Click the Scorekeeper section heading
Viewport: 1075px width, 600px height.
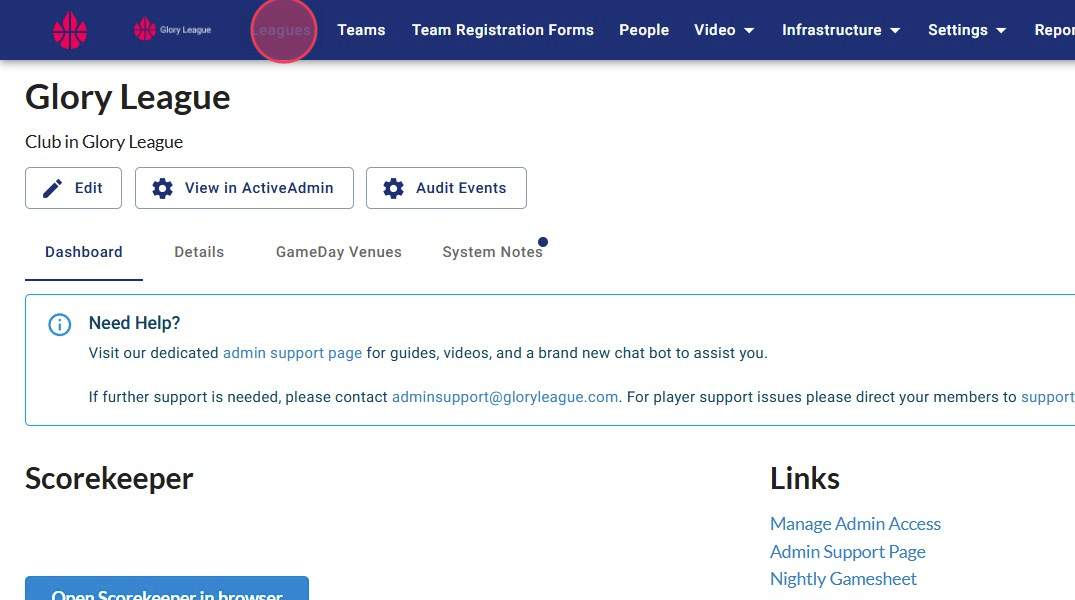[109, 479]
